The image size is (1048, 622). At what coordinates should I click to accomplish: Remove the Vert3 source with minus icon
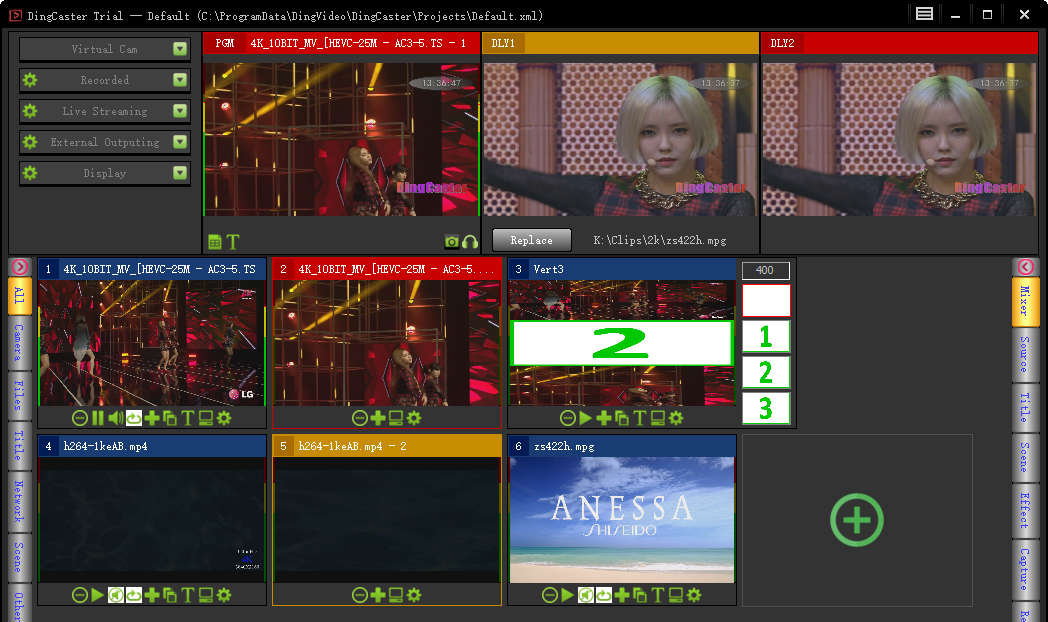coord(567,418)
